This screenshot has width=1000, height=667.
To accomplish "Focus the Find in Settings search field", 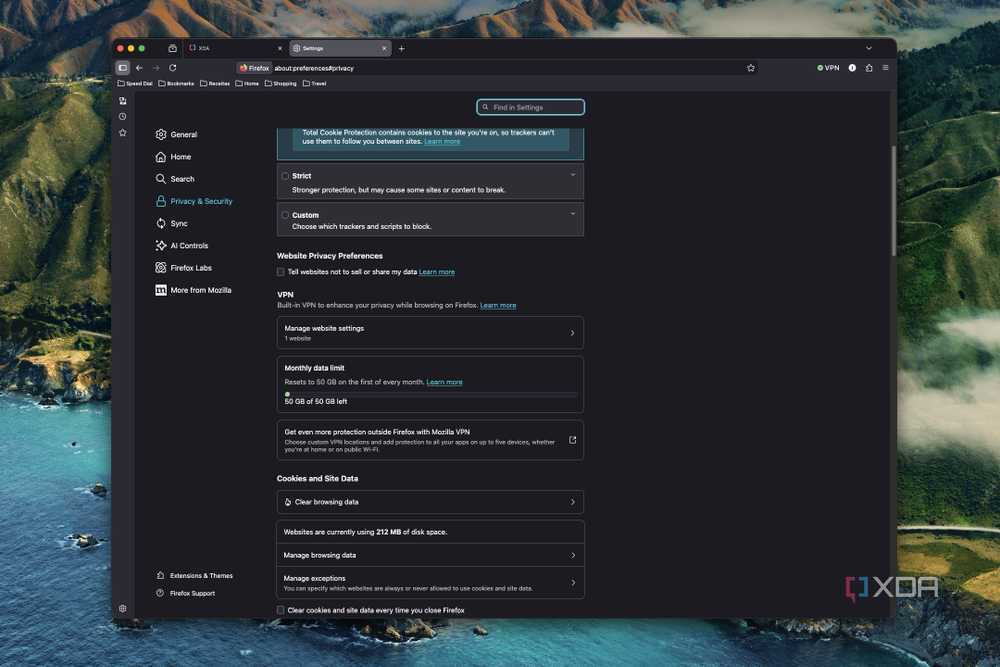I will pos(531,107).
